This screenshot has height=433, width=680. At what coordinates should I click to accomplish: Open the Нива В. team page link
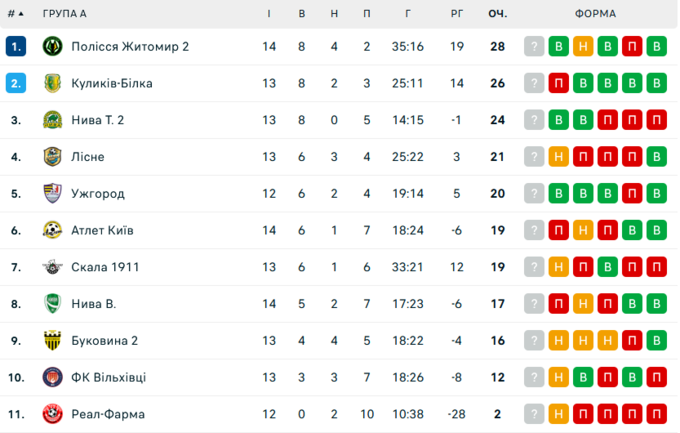[93, 304]
